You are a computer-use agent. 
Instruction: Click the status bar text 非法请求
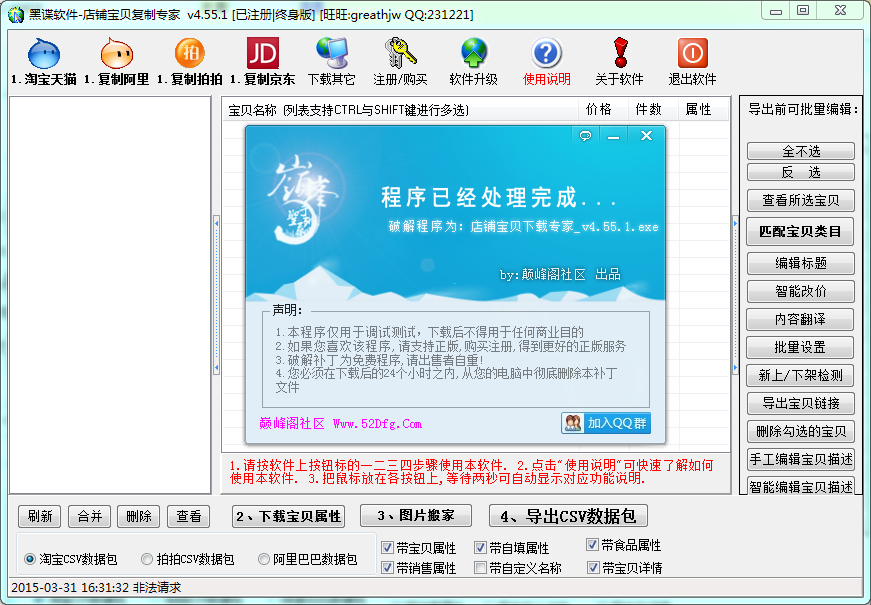pyautogui.click(x=157, y=588)
